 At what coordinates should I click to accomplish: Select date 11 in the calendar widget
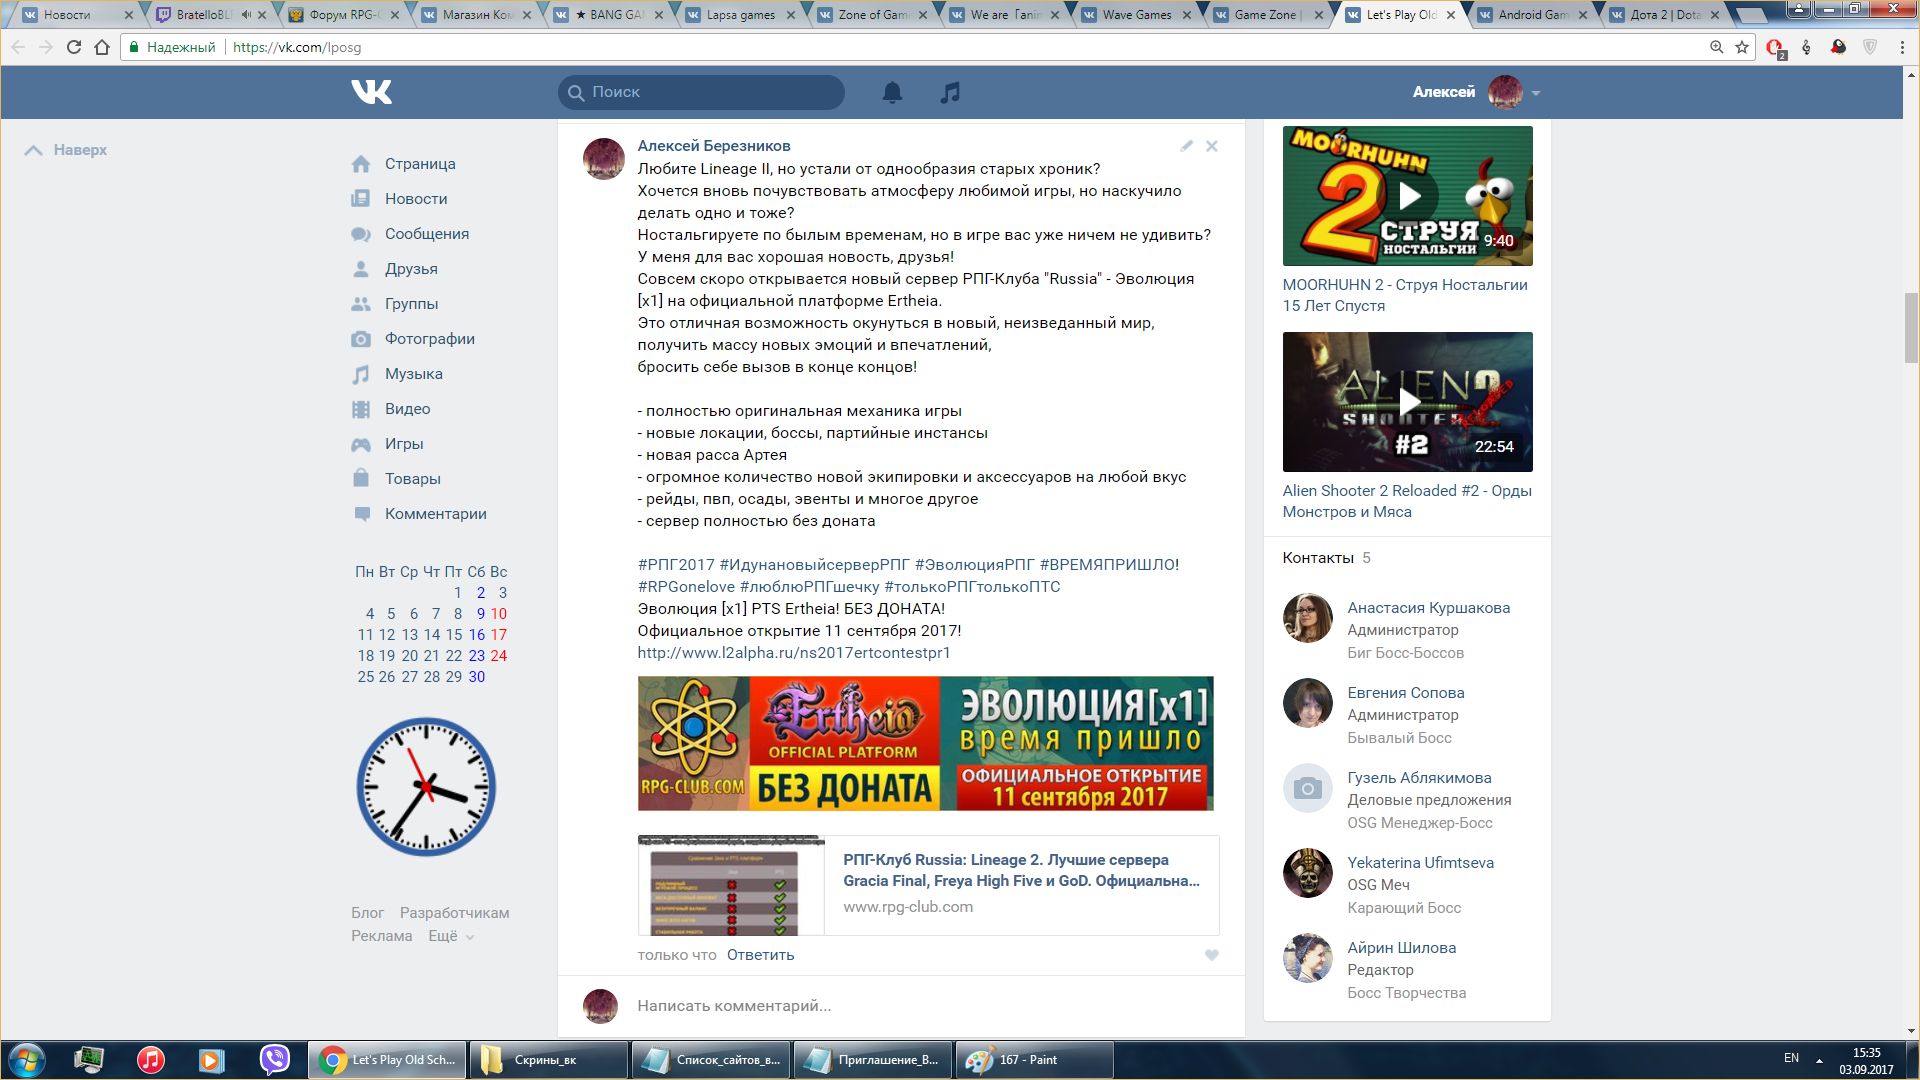click(365, 635)
